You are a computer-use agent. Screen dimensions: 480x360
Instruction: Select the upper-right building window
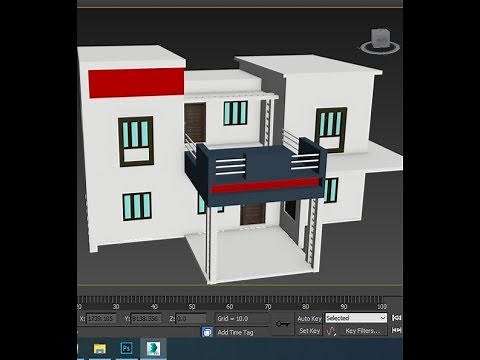tap(331, 130)
